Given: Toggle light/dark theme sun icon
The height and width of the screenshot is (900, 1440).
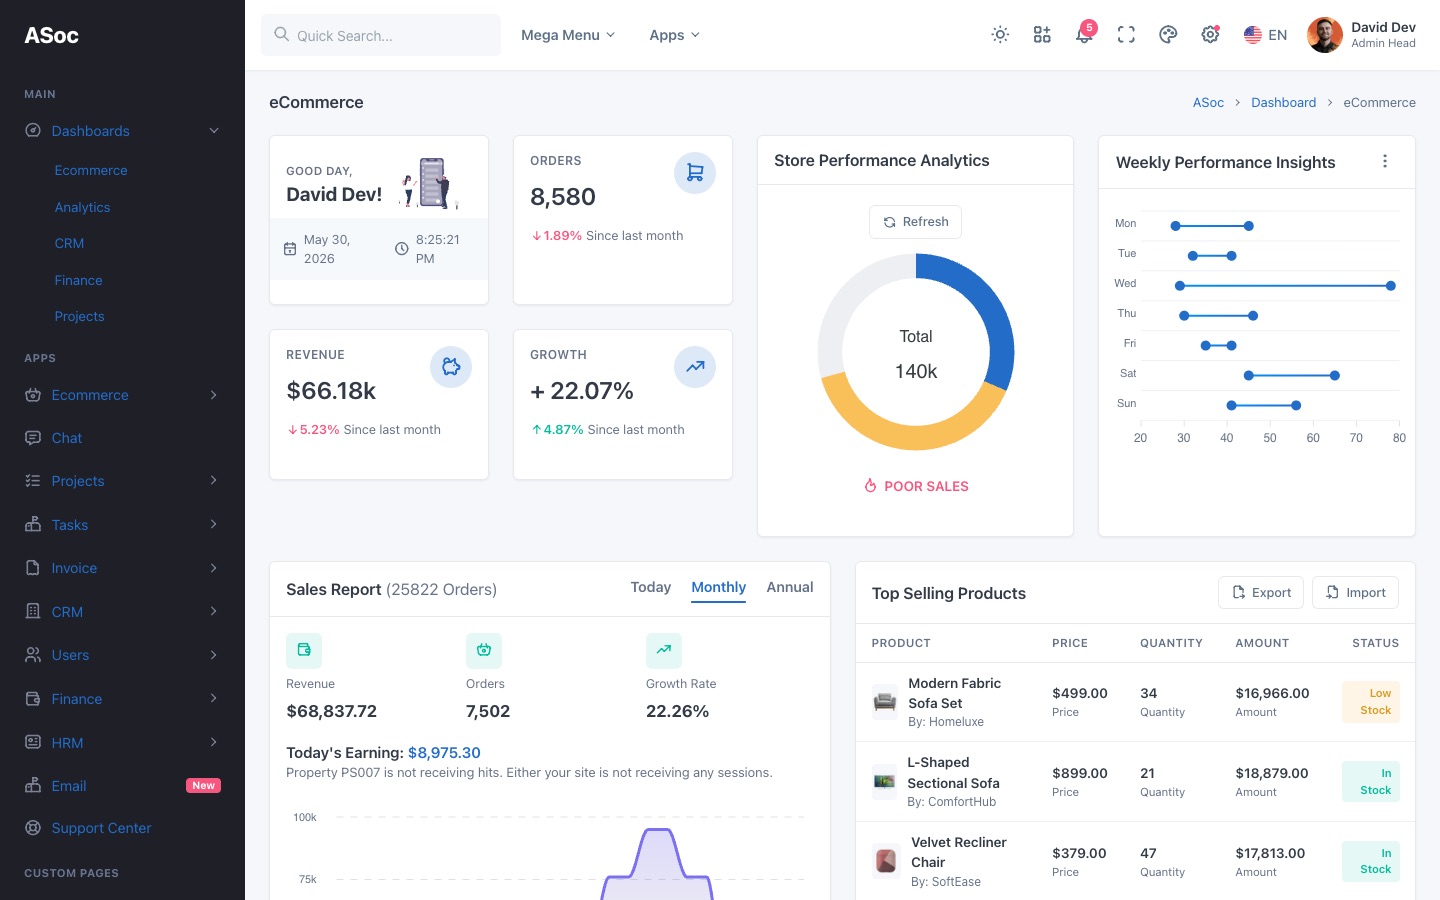Looking at the screenshot, I should [x=1000, y=35].
